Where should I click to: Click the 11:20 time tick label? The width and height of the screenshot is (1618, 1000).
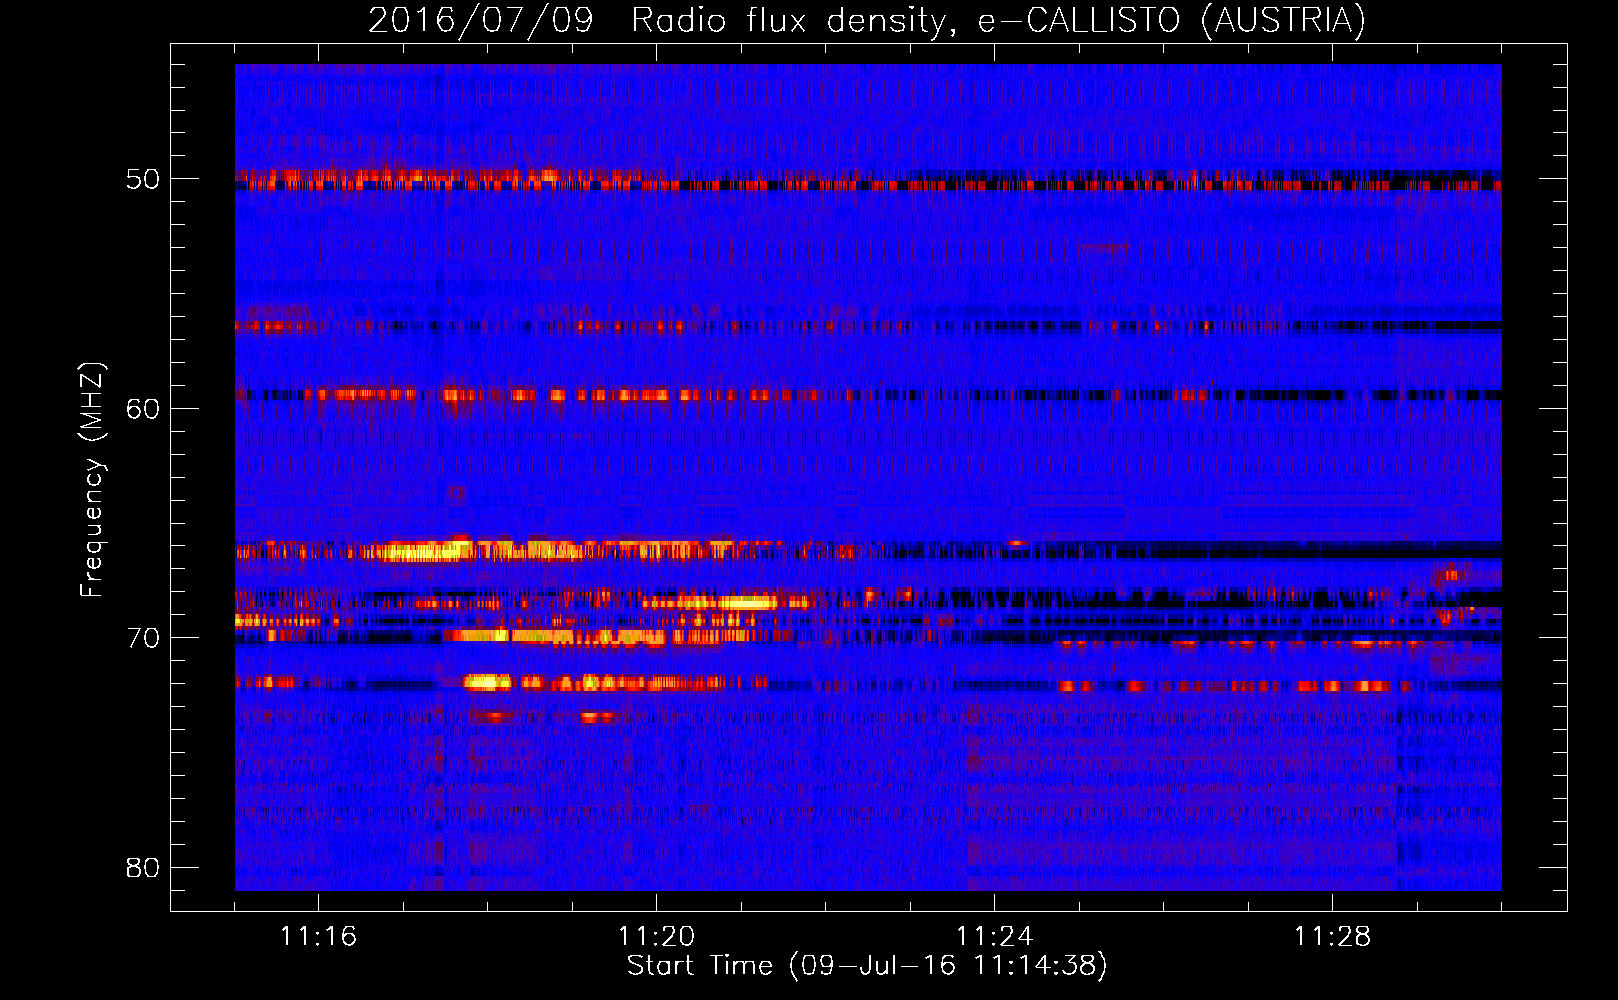tap(656, 937)
